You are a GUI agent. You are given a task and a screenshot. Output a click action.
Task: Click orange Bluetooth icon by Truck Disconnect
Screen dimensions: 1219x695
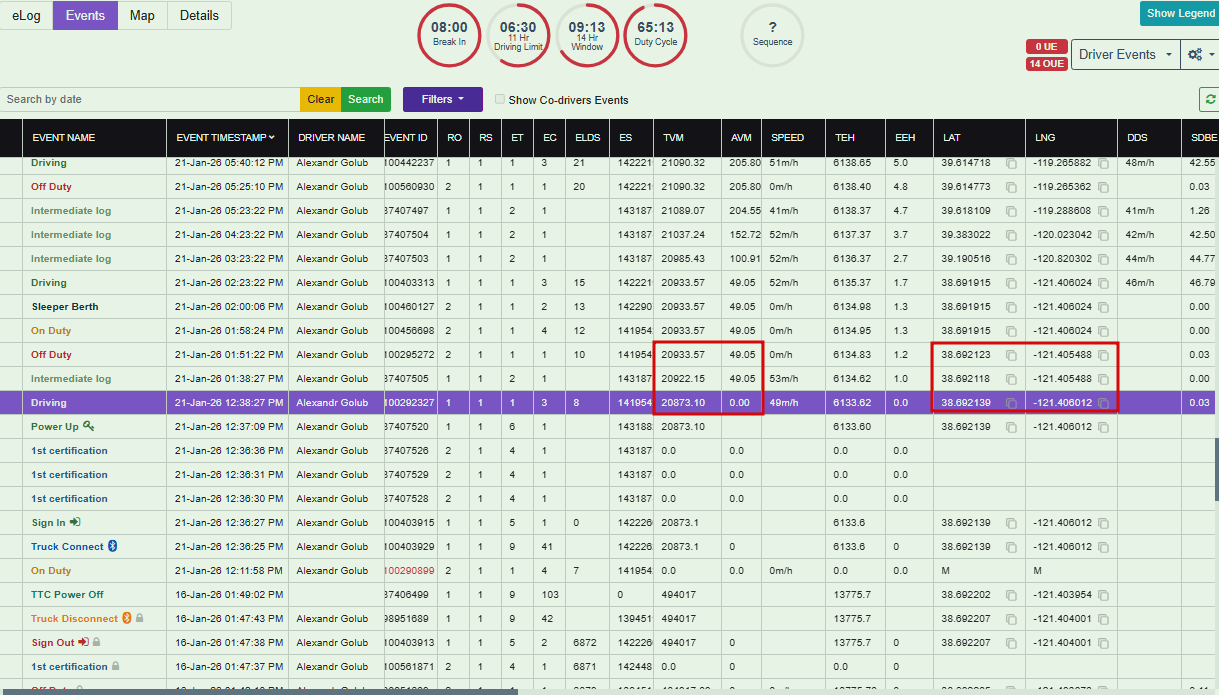[x=127, y=618]
